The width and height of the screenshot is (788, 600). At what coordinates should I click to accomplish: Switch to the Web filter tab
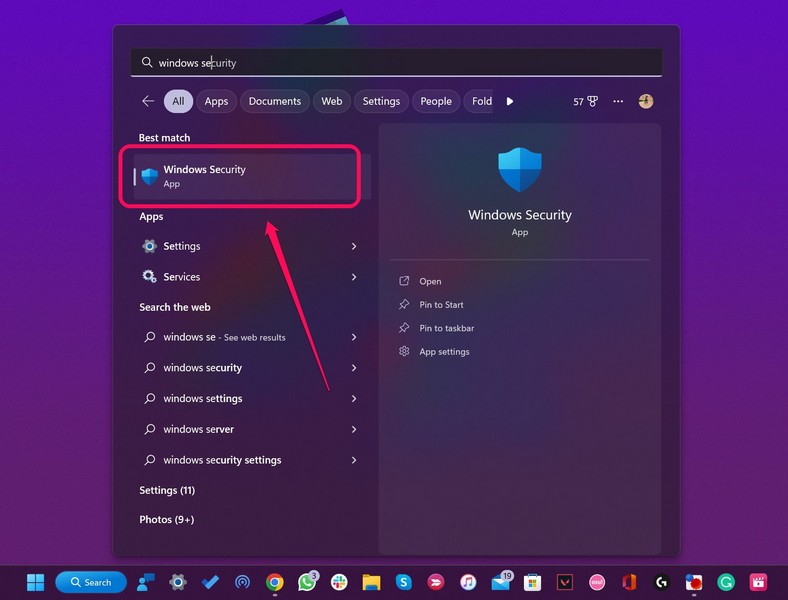click(x=332, y=101)
